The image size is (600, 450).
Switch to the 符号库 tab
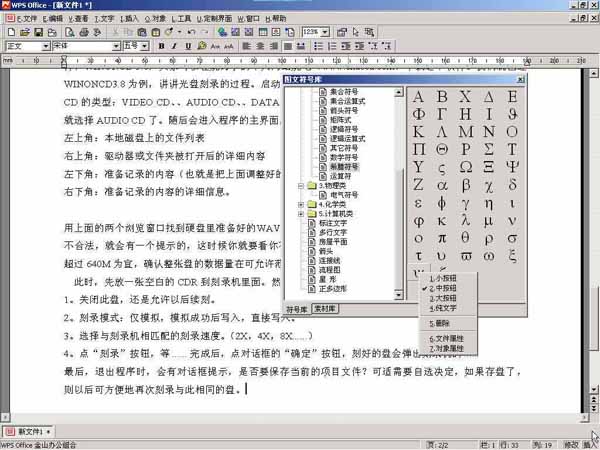[x=297, y=309]
